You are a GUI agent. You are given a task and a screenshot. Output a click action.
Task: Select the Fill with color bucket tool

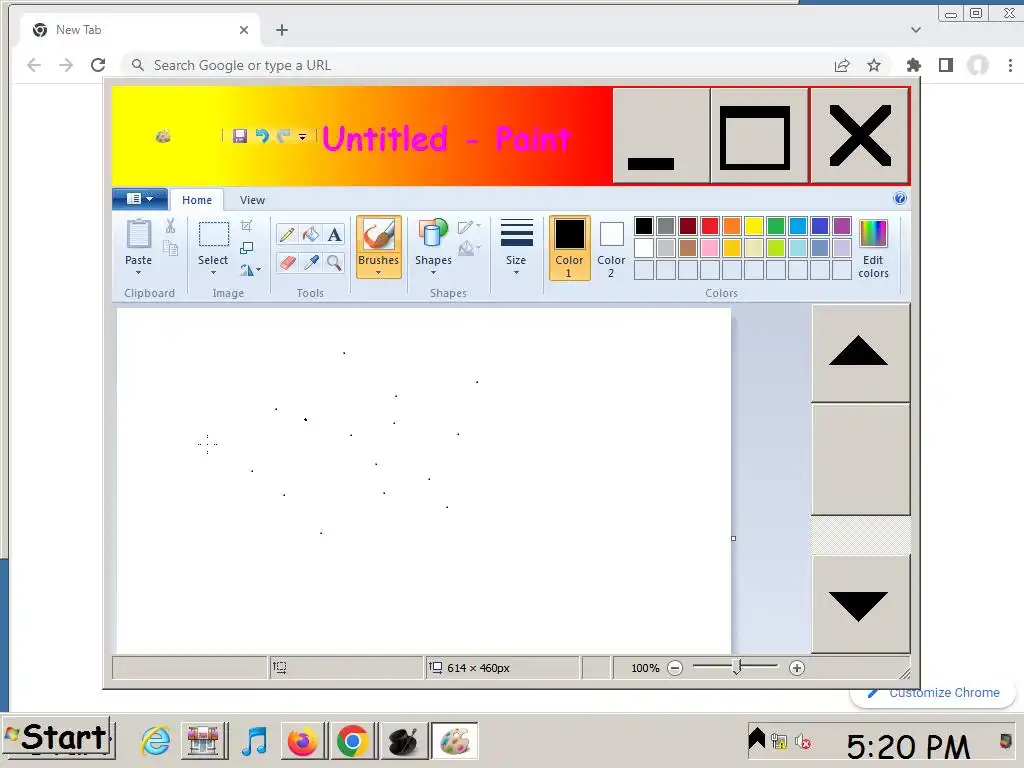tap(311, 234)
